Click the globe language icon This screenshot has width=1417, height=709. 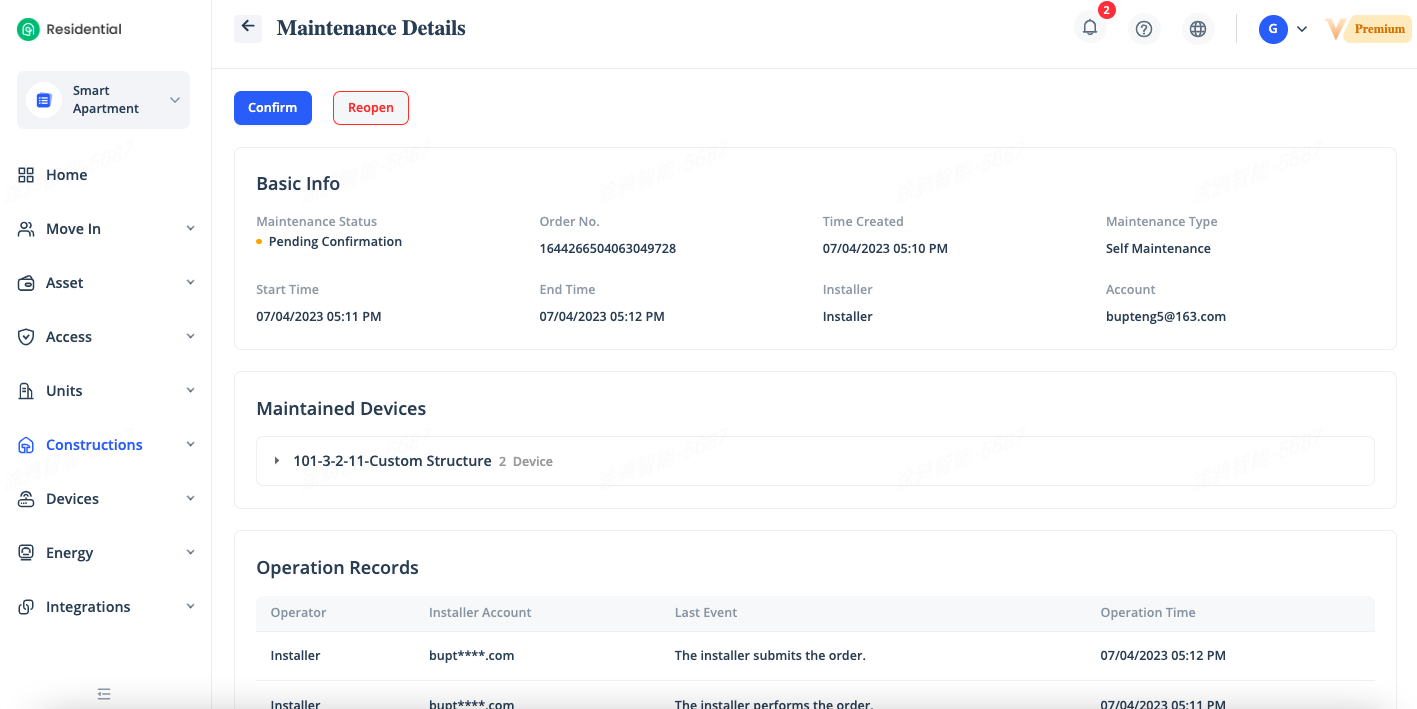point(1198,29)
